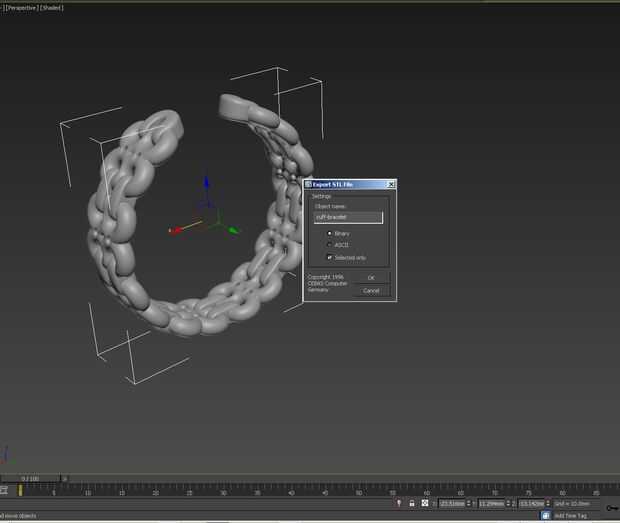The height and width of the screenshot is (523, 620).
Task: Open the Perspective viewport label menu
Action: pos(21,8)
